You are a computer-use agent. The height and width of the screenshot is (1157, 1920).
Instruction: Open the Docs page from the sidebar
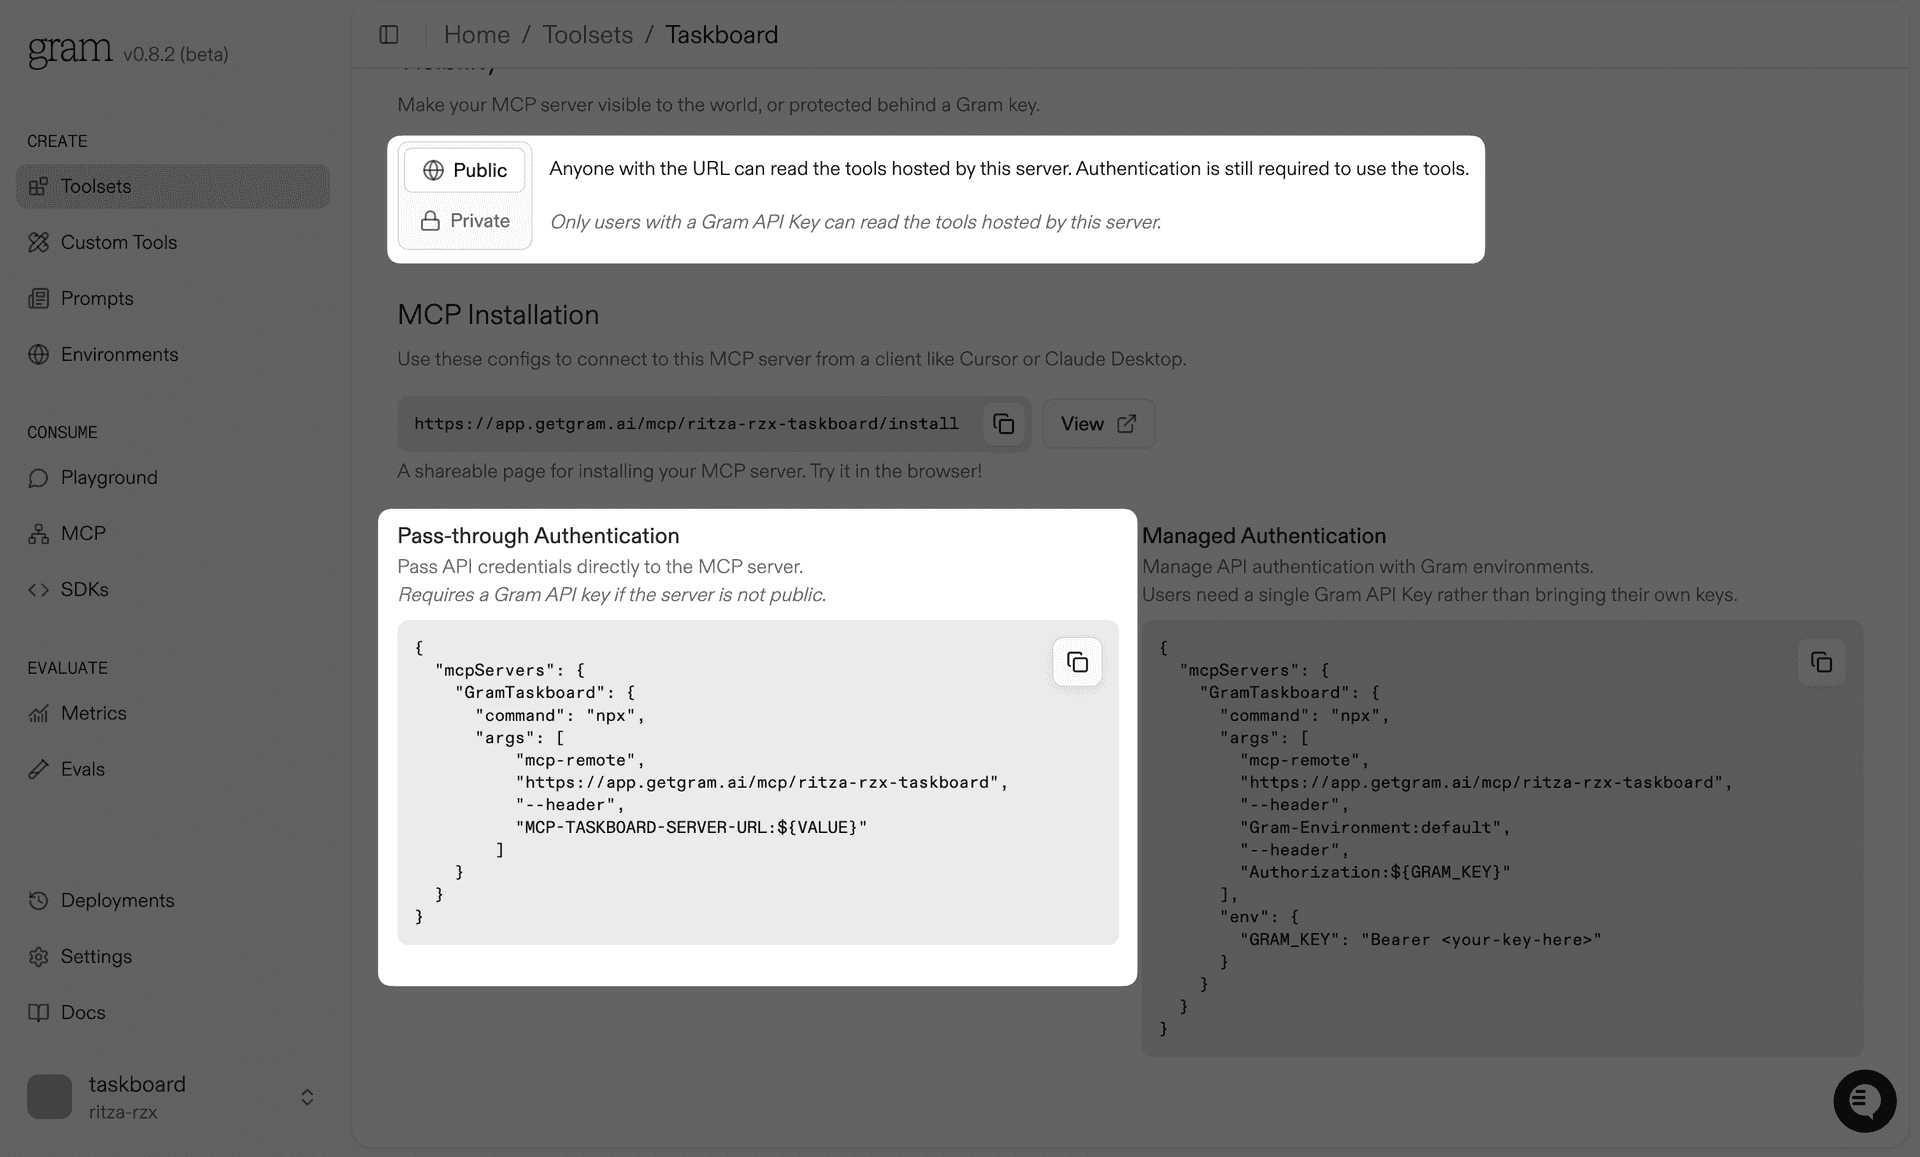(38, 1012)
